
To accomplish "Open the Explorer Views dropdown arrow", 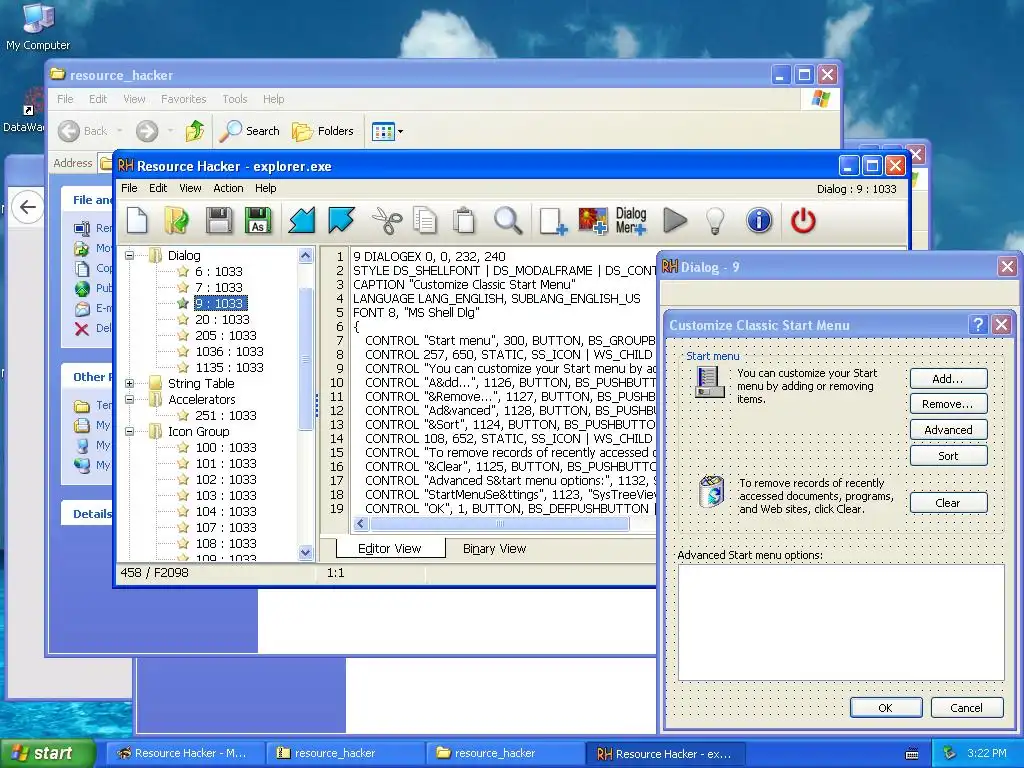I will tap(400, 131).
